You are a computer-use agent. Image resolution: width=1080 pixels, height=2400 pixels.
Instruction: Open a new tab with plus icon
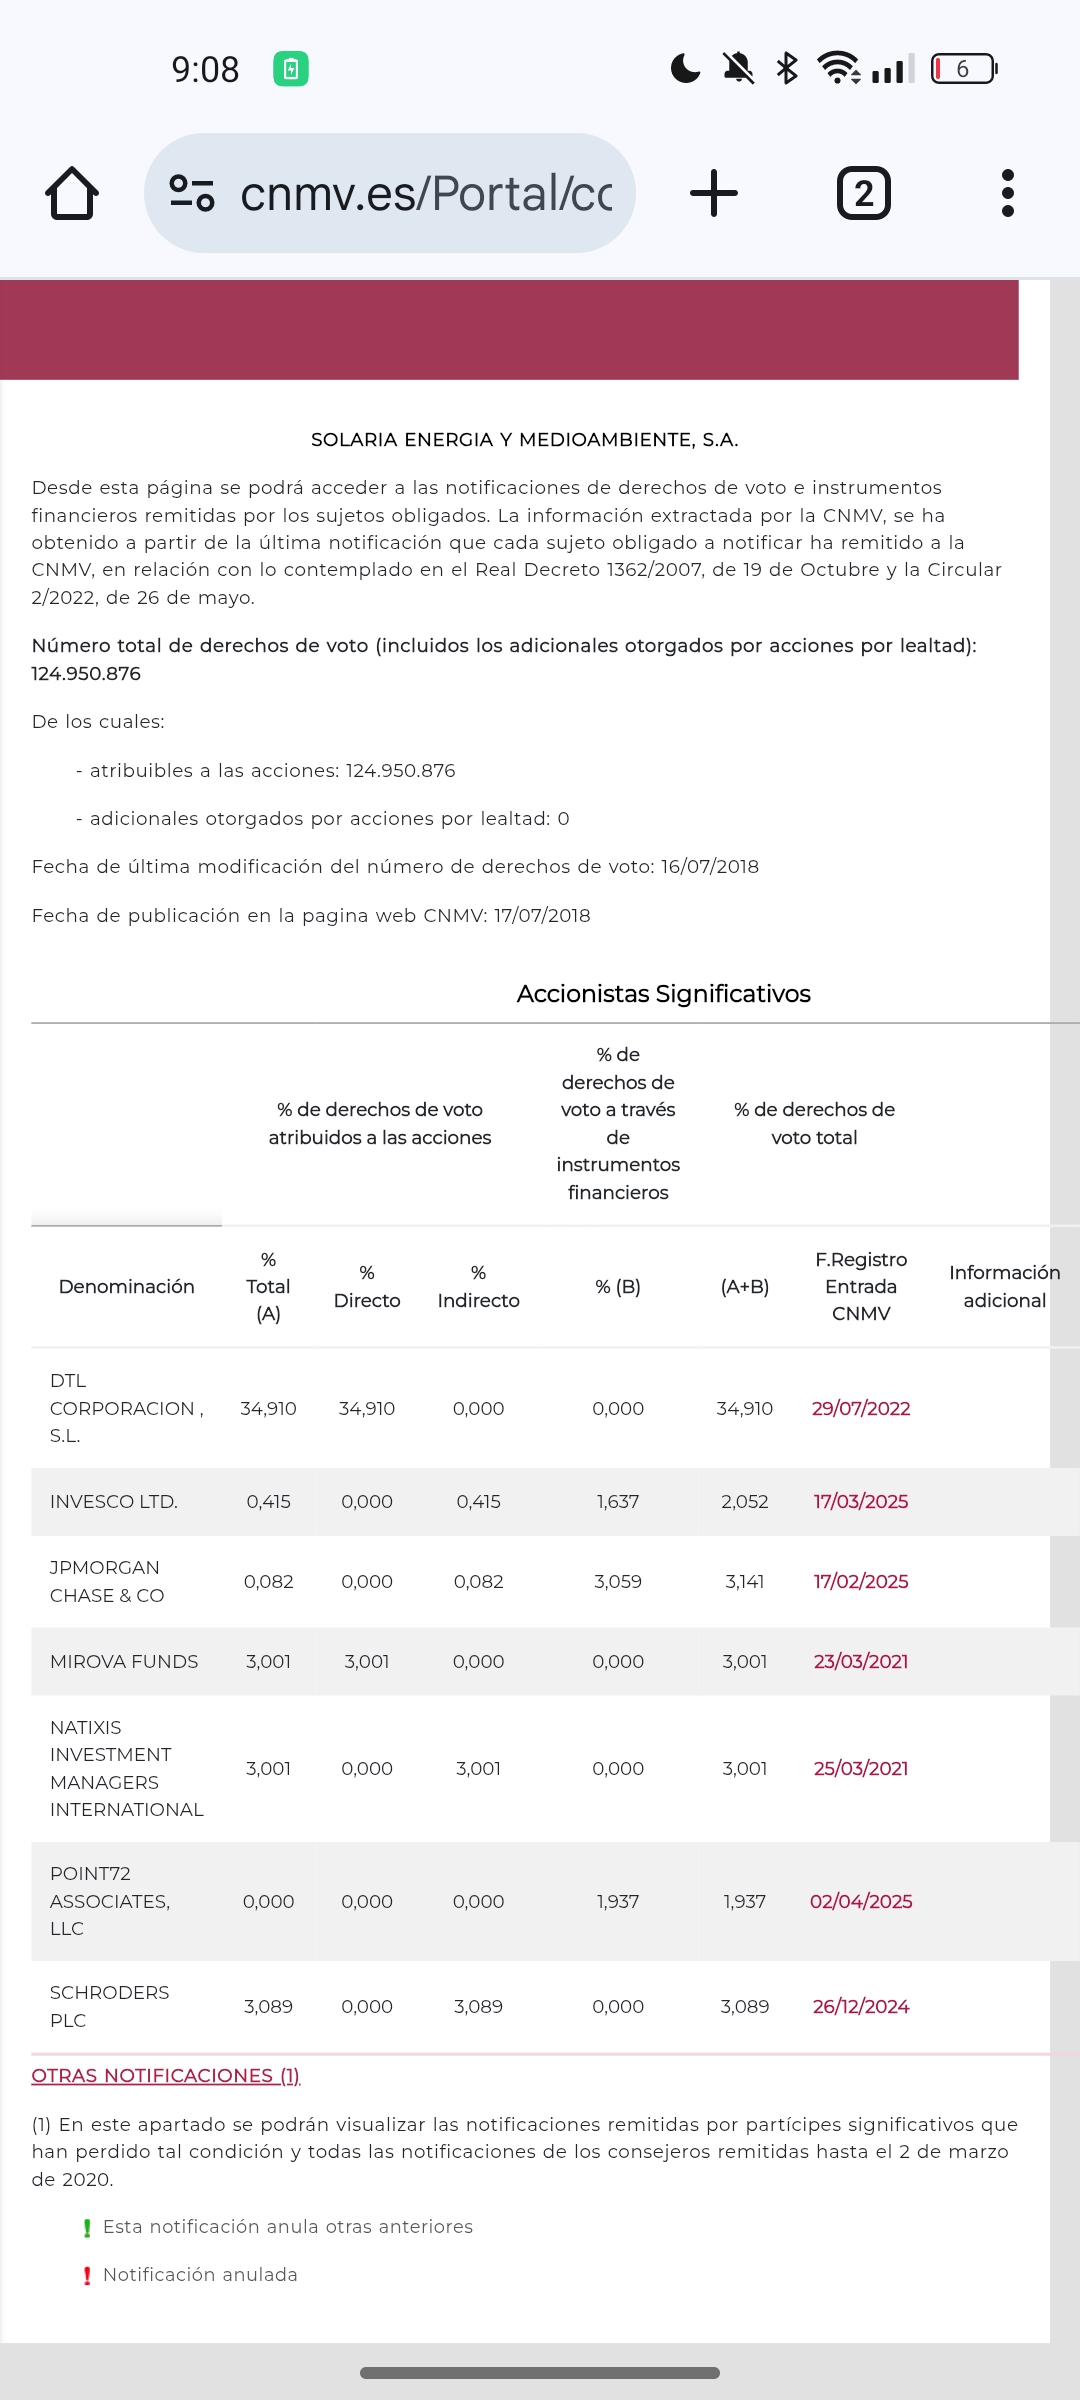coord(714,193)
